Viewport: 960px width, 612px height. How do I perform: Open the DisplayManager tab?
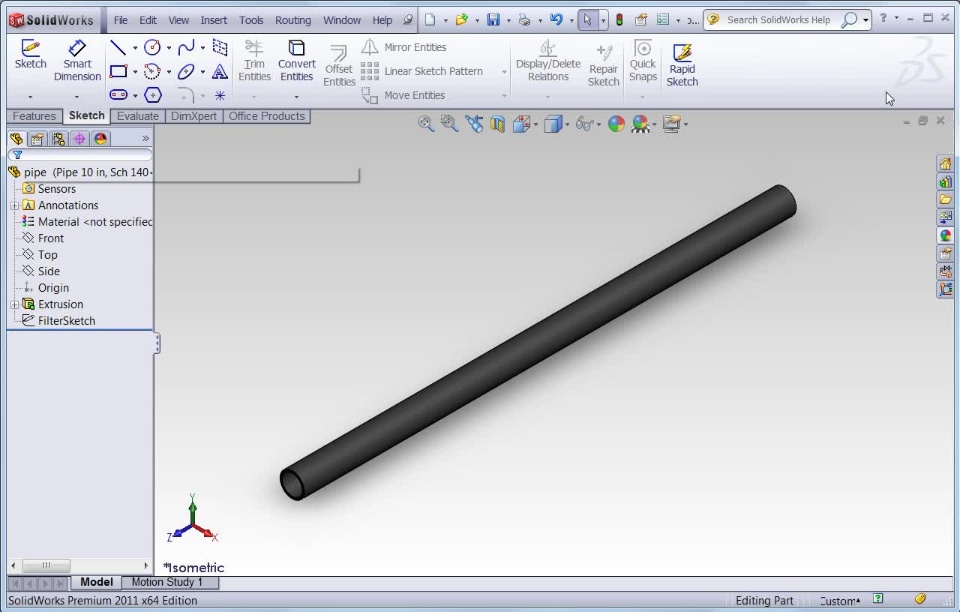pyautogui.click(x=100, y=139)
